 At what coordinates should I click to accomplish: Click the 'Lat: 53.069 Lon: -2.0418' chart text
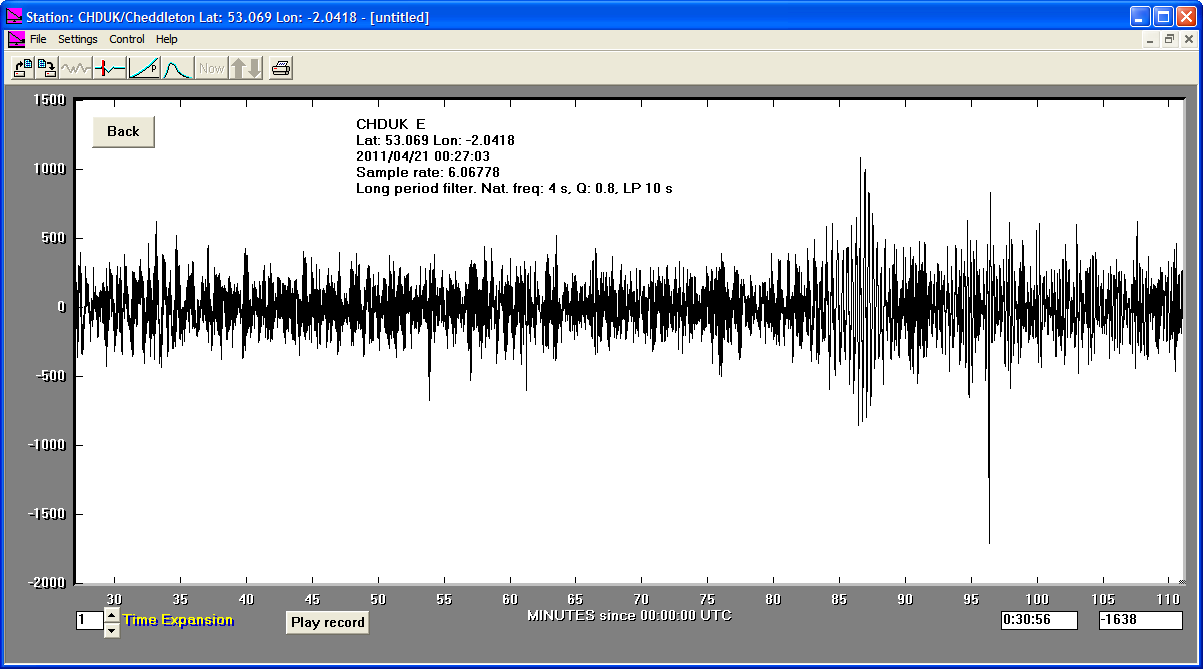[x=435, y=140]
